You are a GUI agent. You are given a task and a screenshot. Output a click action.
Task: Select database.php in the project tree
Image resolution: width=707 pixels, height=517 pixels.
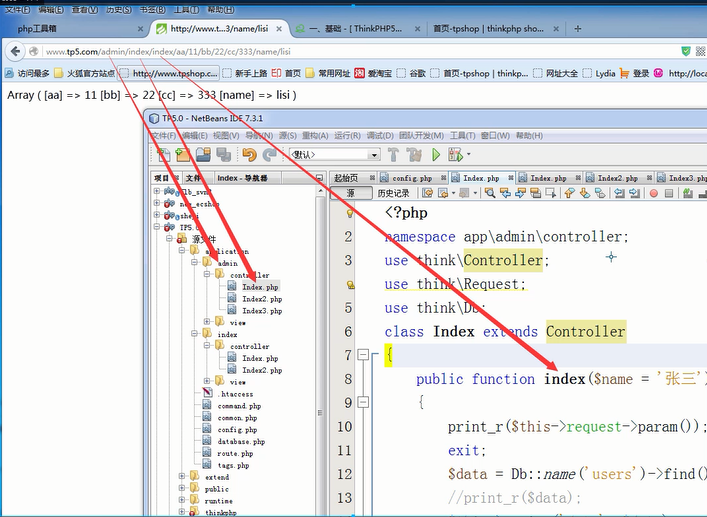pyautogui.click(x=241, y=442)
